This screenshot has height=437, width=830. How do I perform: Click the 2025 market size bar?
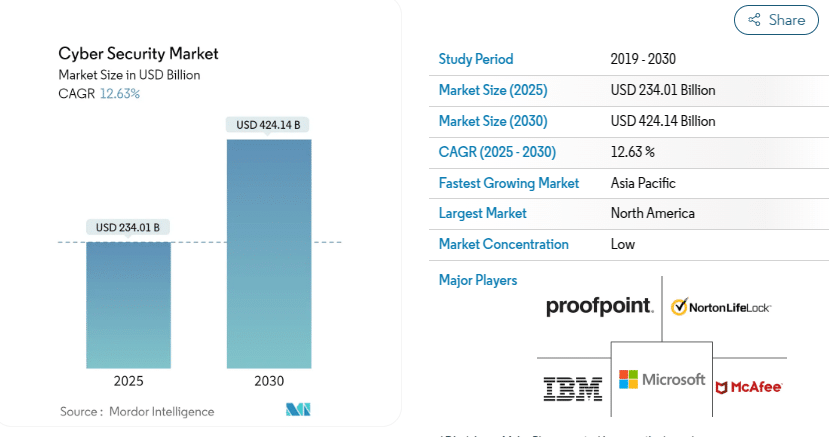coord(128,305)
